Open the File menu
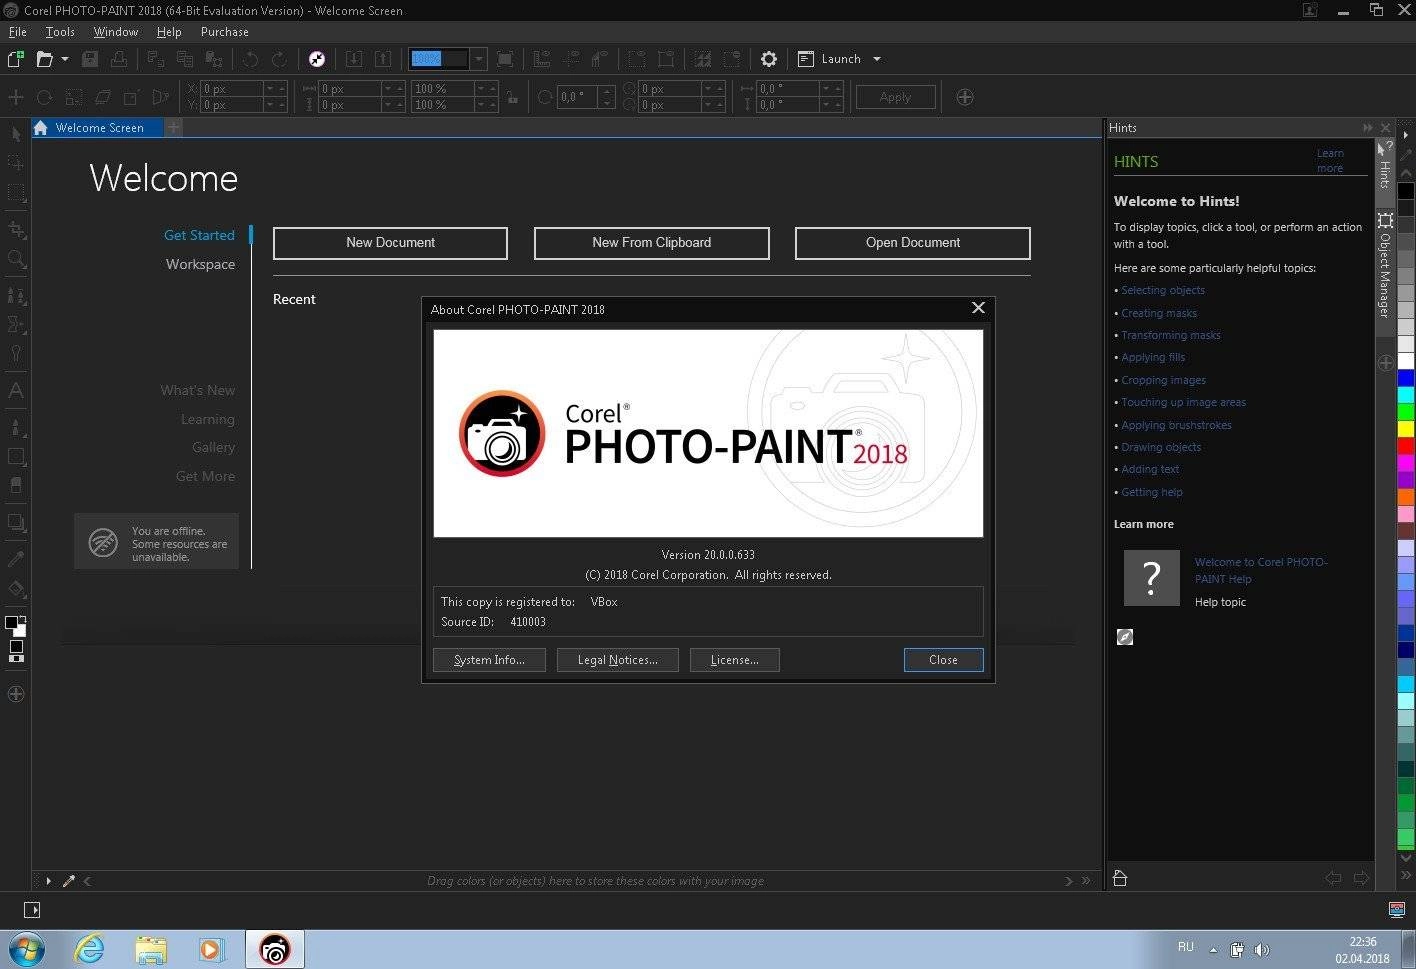The height and width of the screenshot is (969, 1416). (x=17, y=32)
